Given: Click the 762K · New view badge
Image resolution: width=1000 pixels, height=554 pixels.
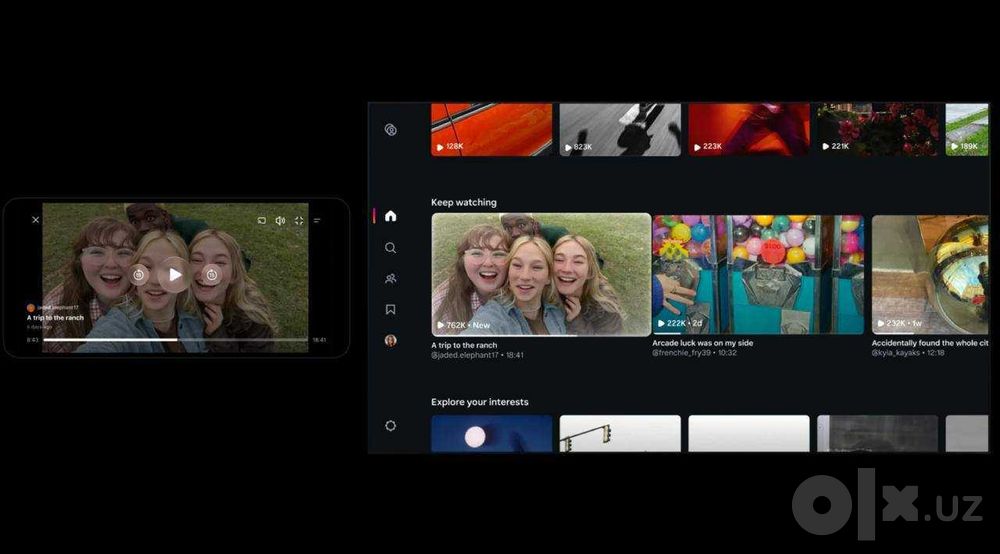Looking at the screenshot, I should [x=463, y=325].
